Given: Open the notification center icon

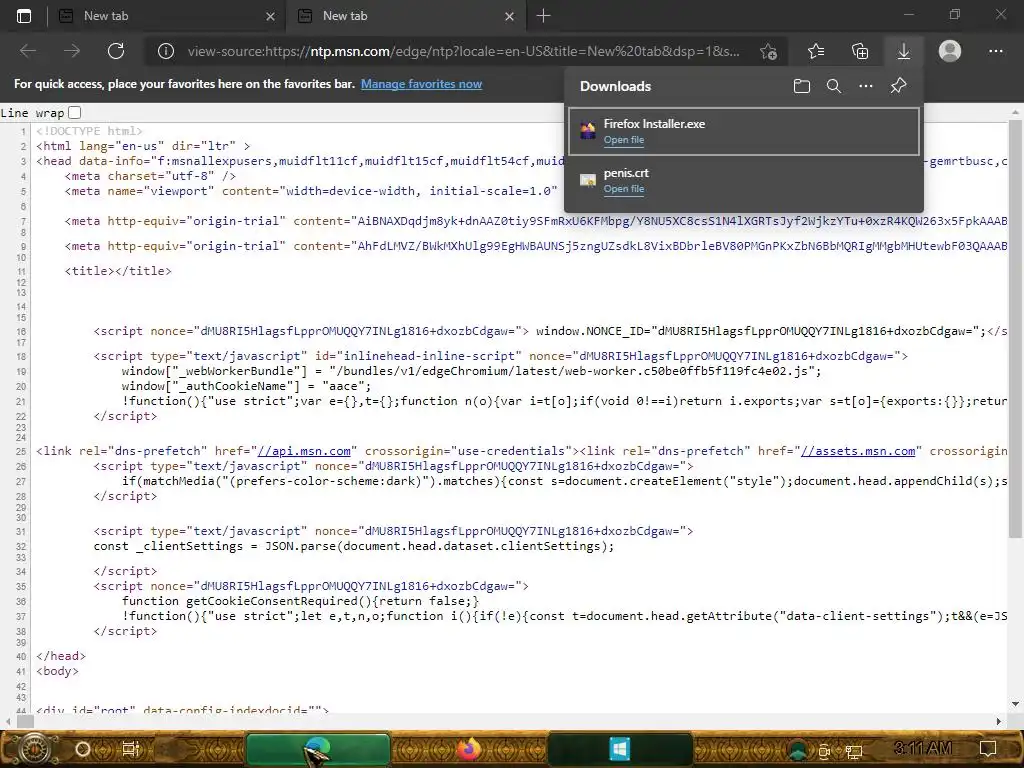Looking at the screenshot, I should tap(988, 748).
